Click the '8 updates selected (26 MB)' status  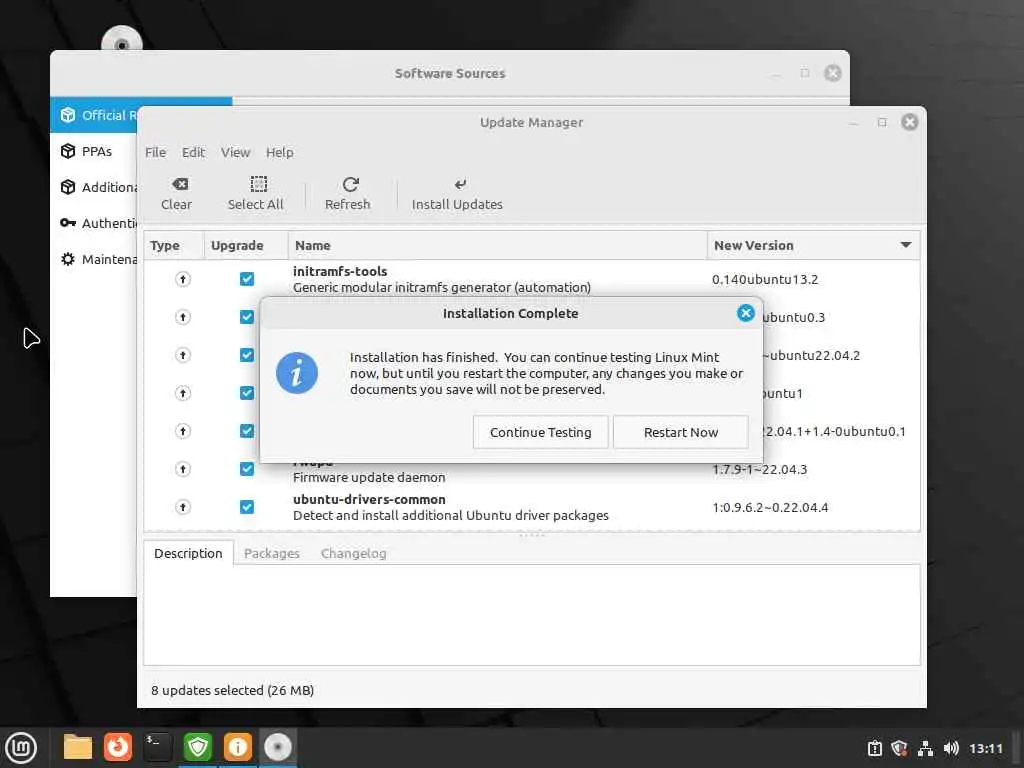(x=232, y=690)
